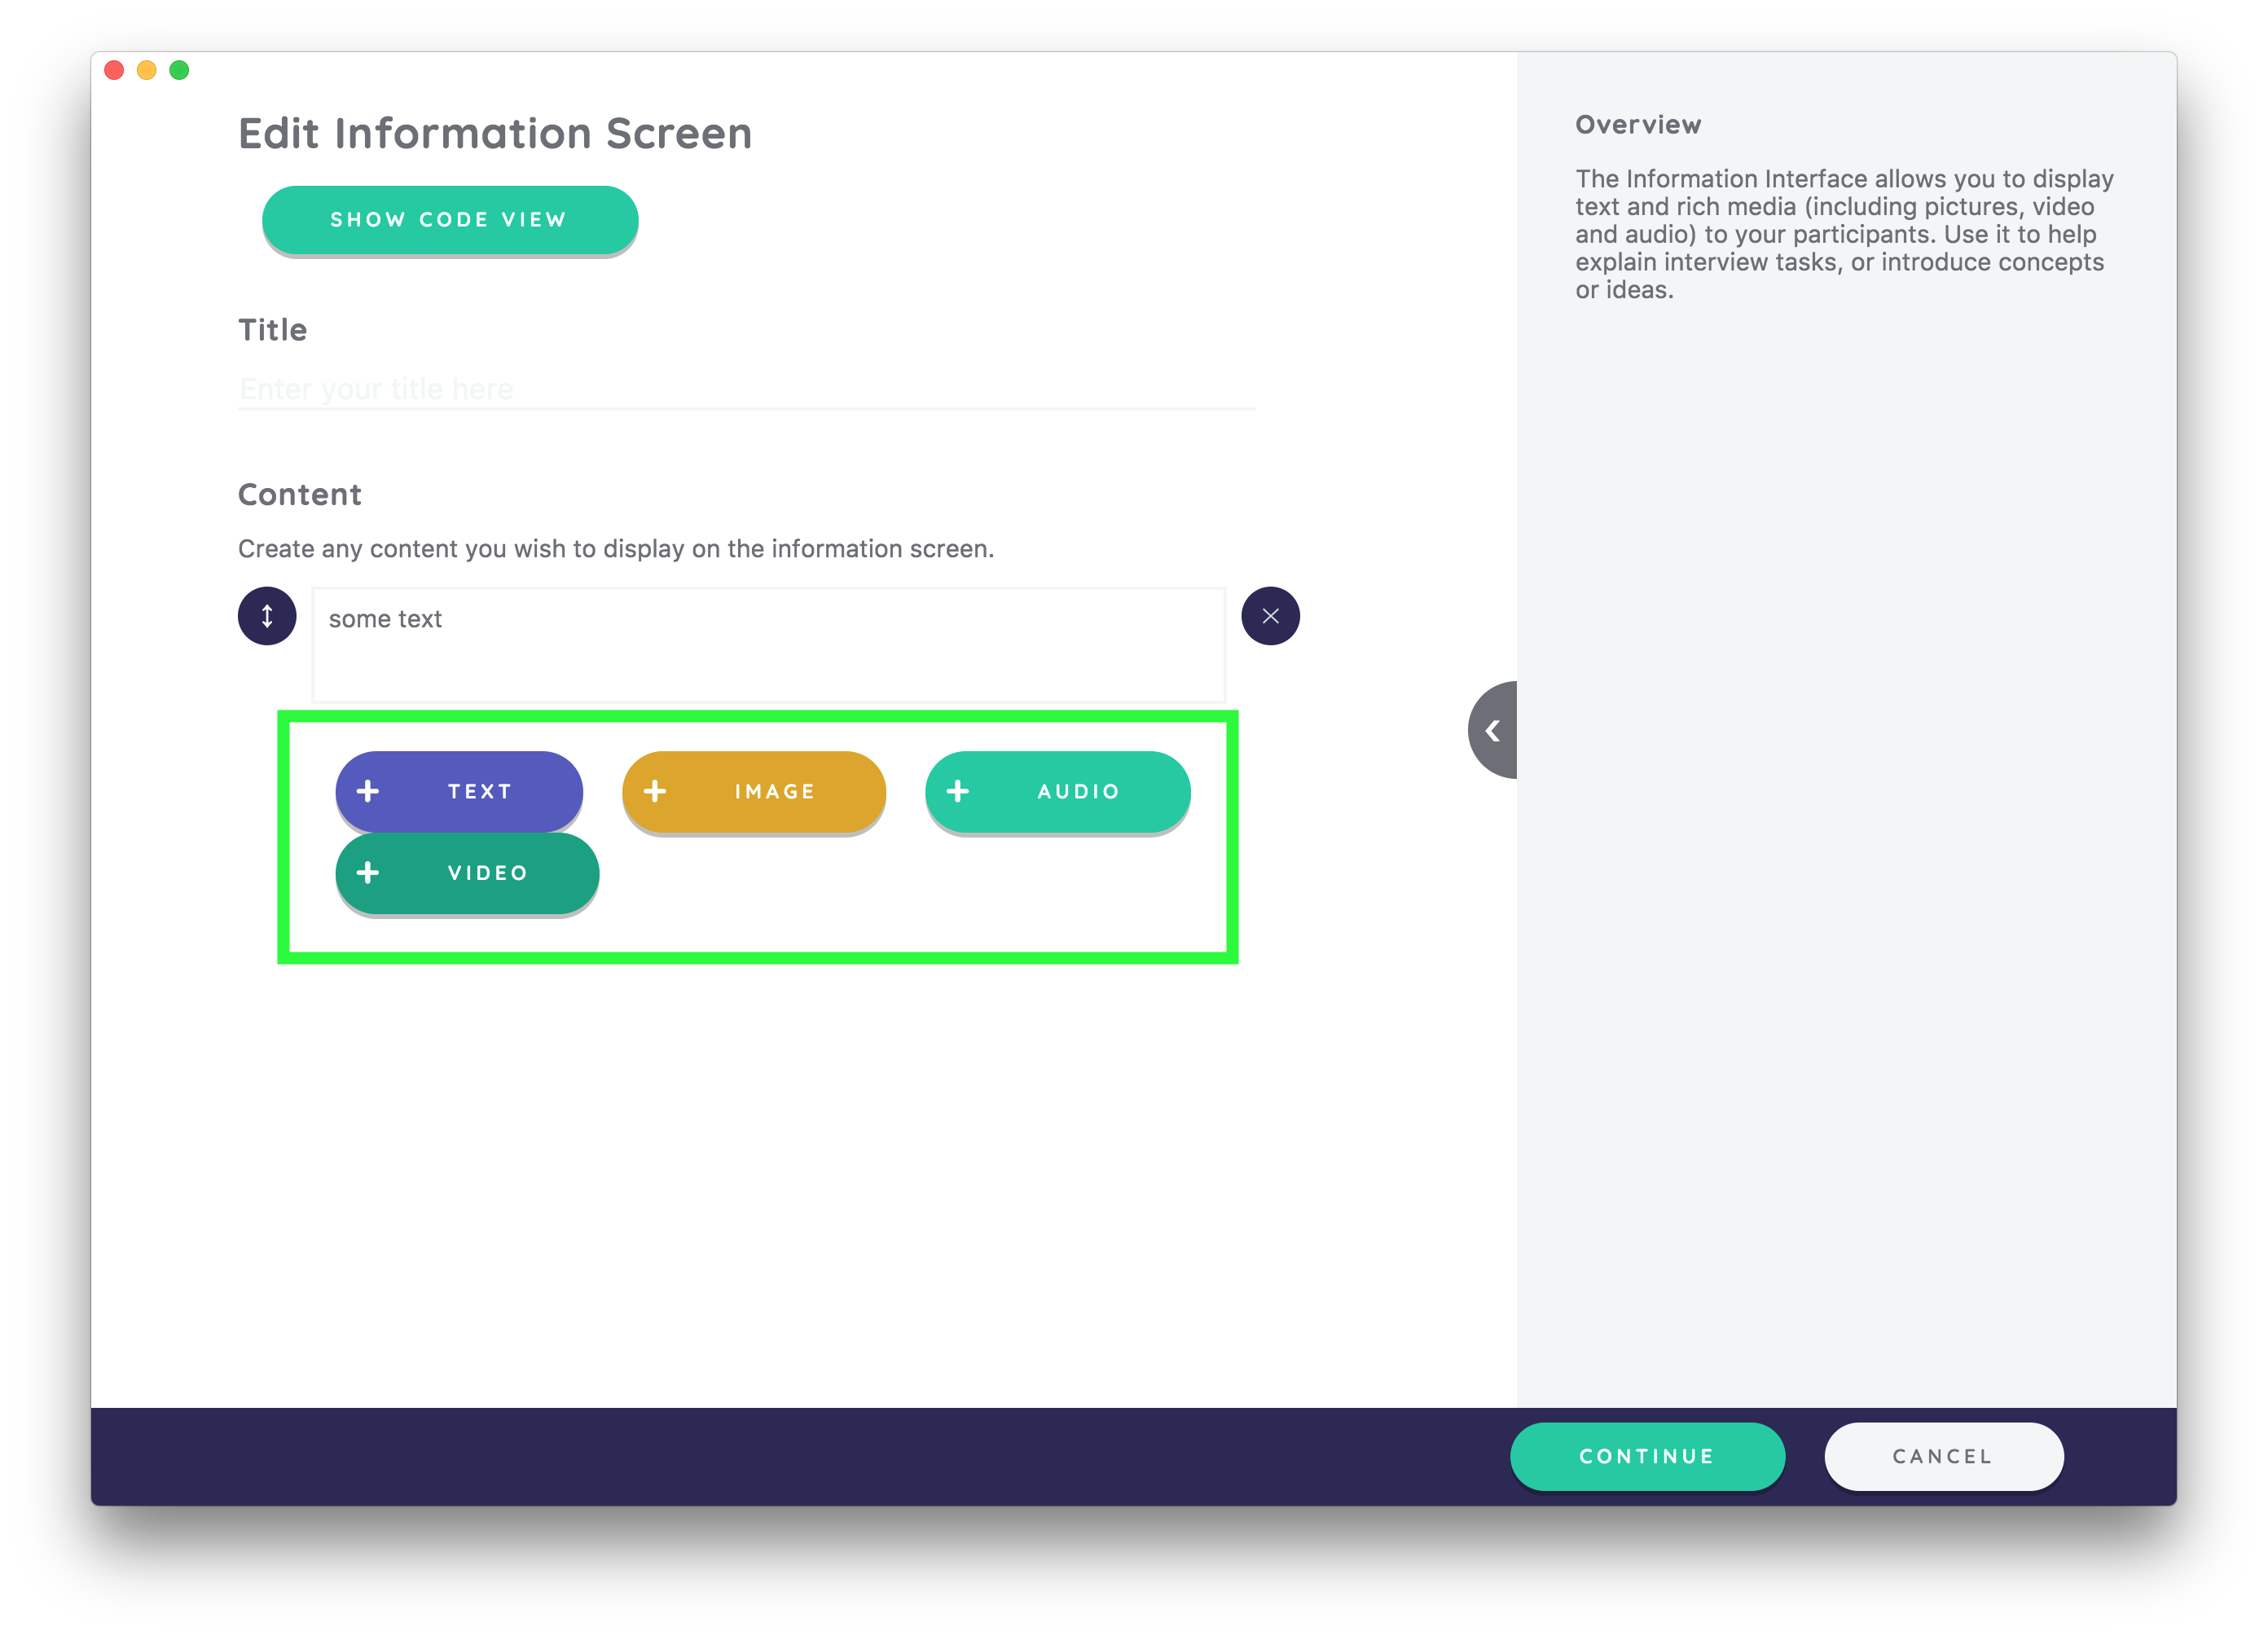Click the plus icon on Image button
The width and height of the screenshot is (2268, 1636).
click(x=655, y=791)
